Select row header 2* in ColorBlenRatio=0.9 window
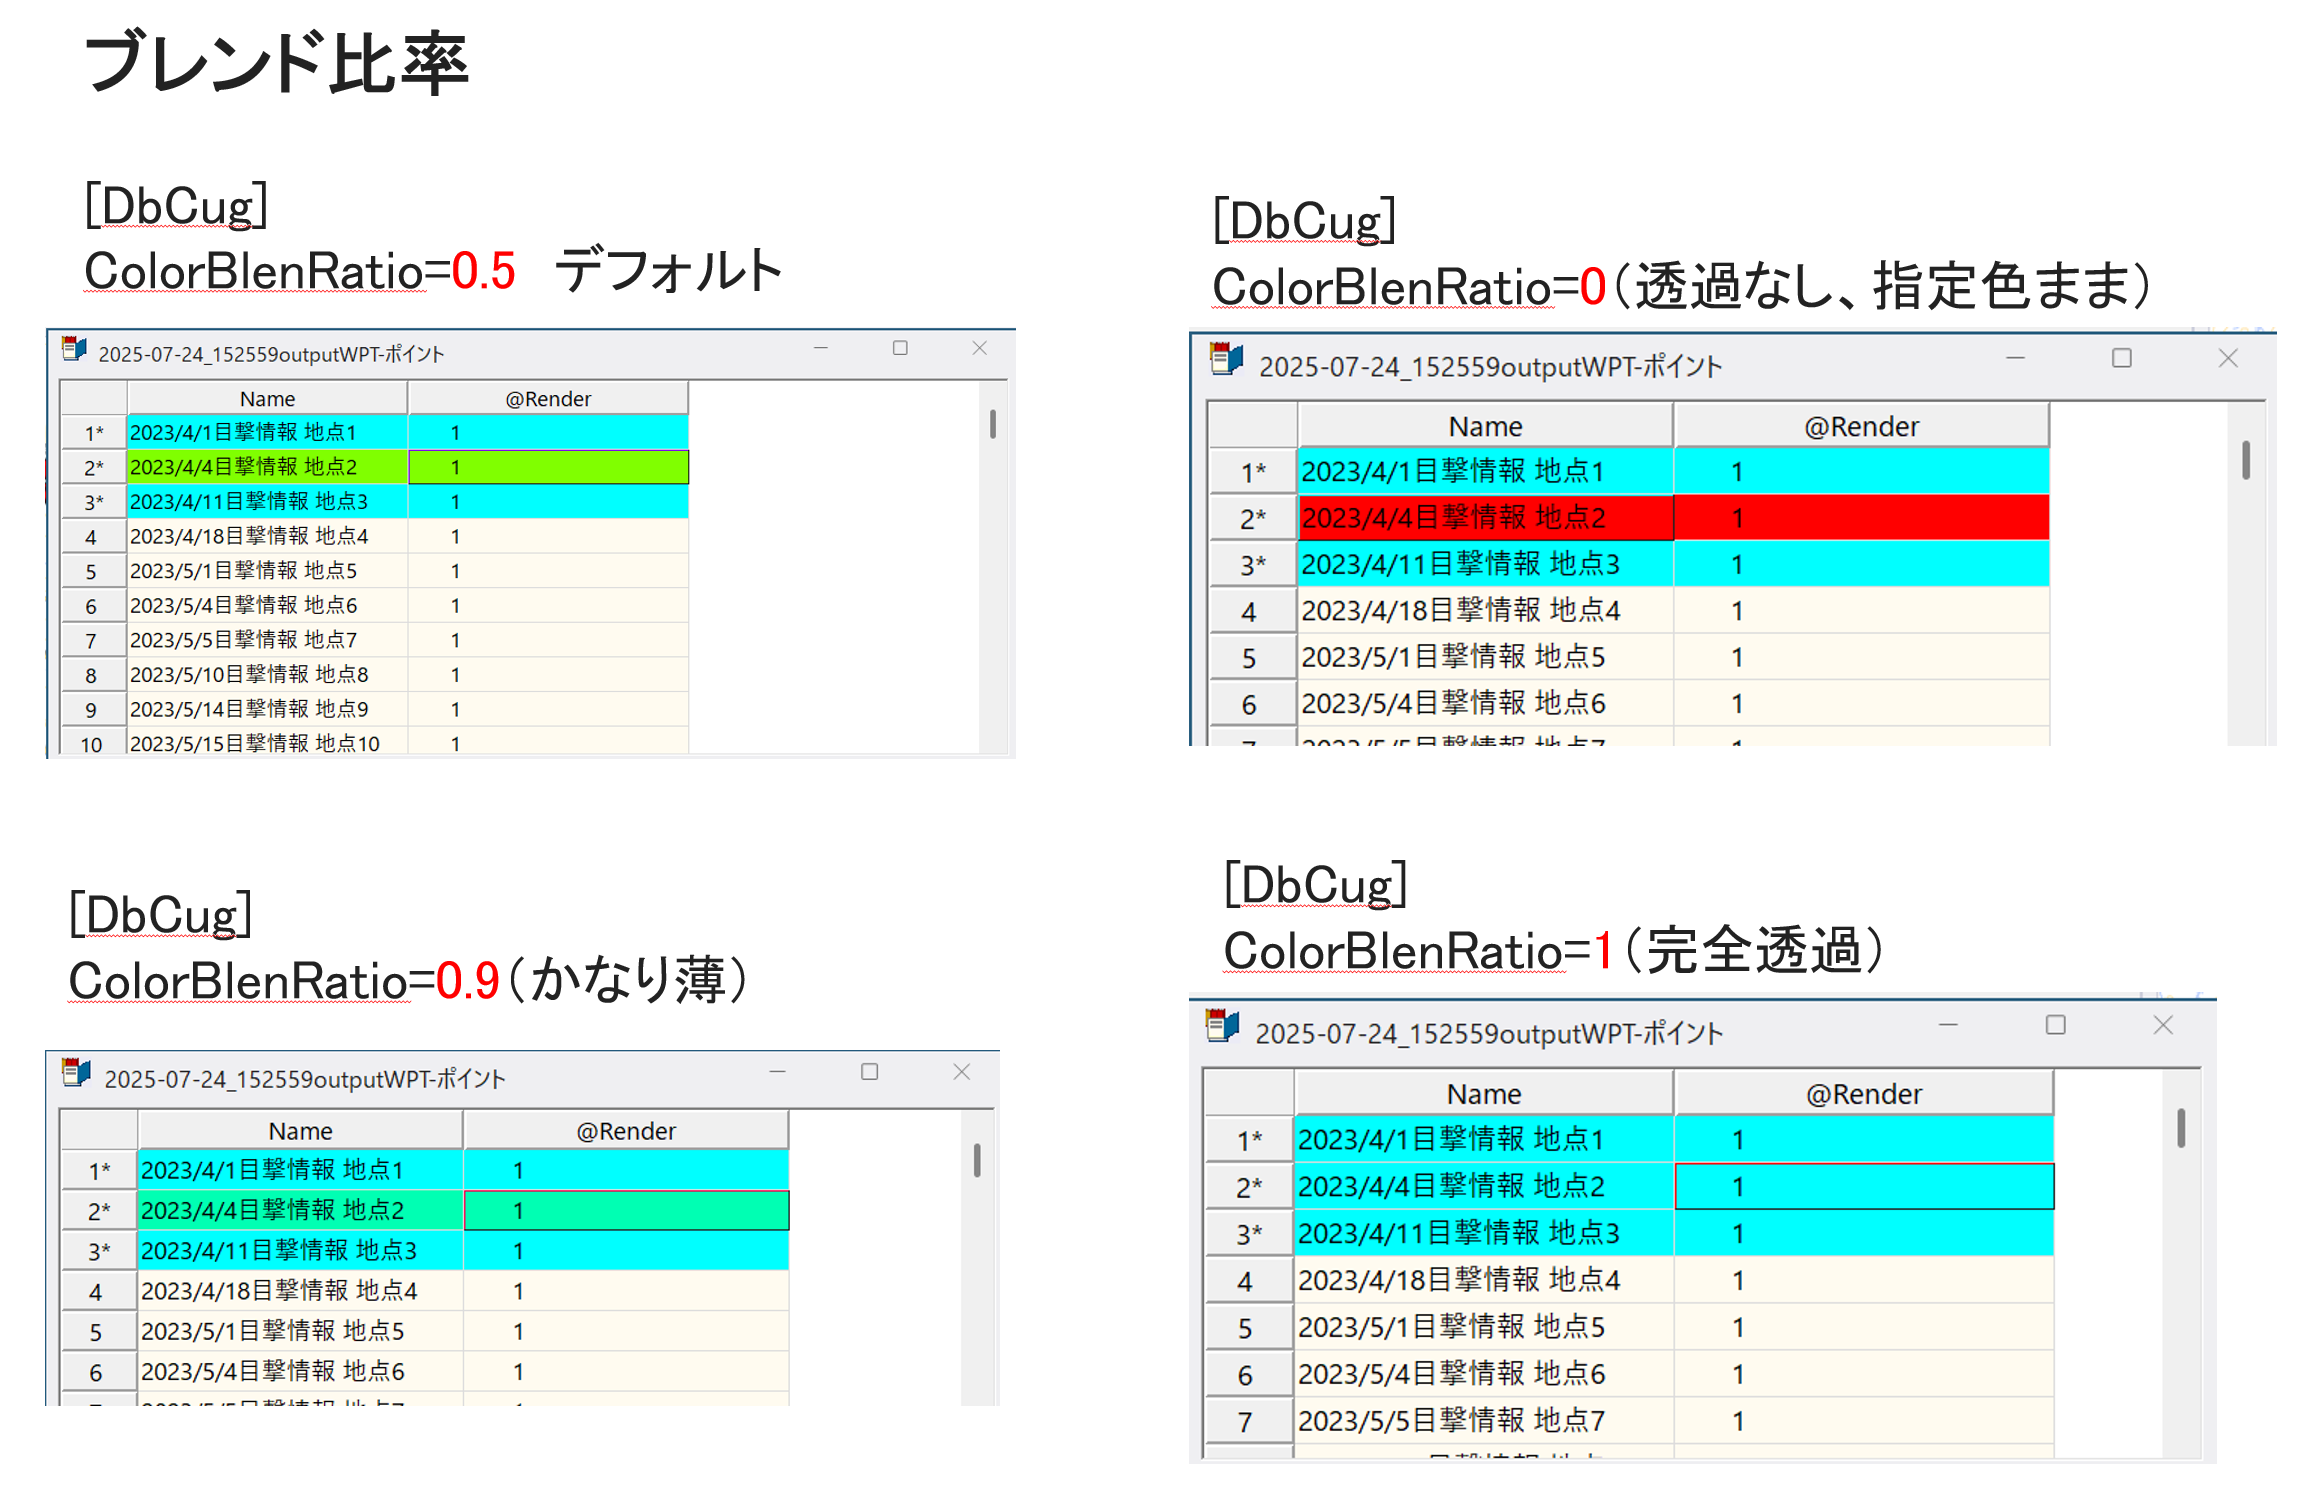The width and height of the screenshot is (2310, 1504). [99, 1211]
